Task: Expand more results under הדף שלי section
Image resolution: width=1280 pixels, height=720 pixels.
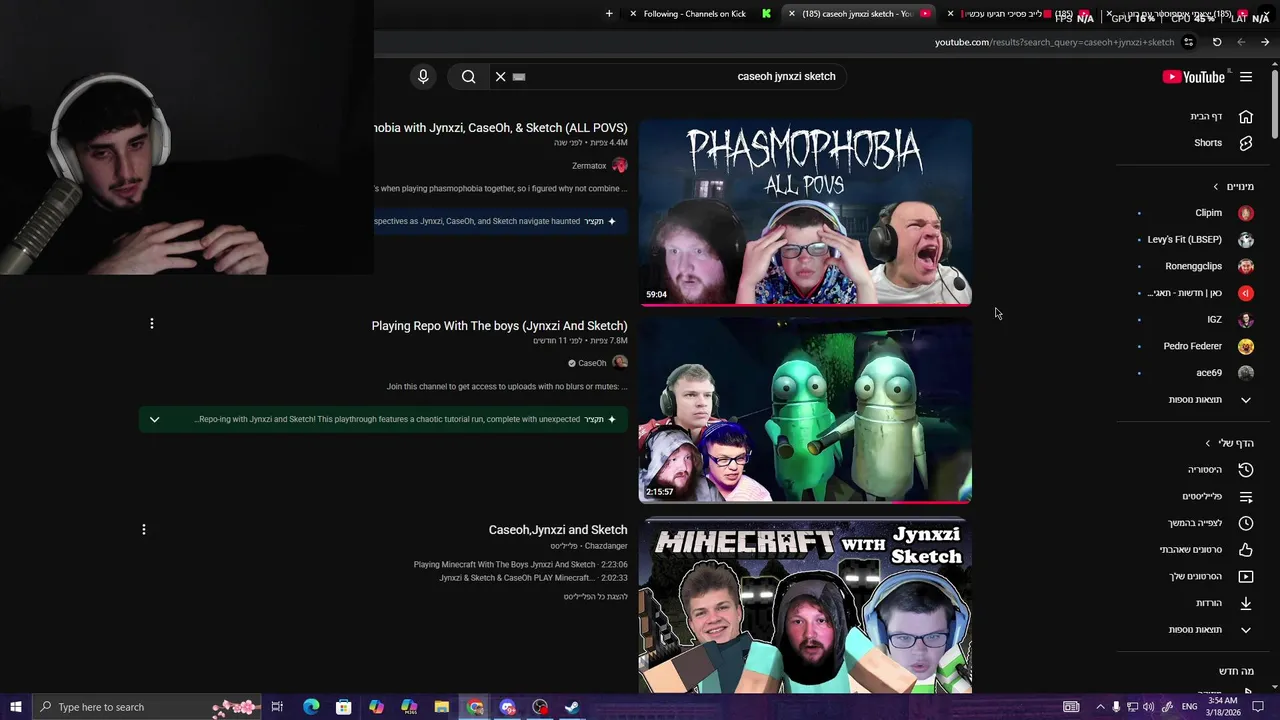Action: pos(1208,630)
